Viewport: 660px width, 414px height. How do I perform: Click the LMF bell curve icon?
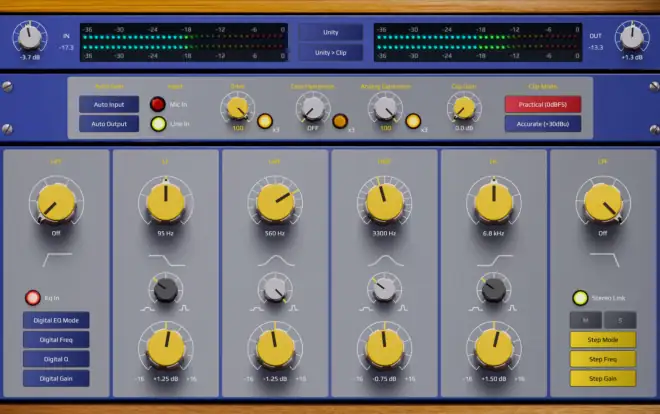pyautogui.click(x=276, y=261)
